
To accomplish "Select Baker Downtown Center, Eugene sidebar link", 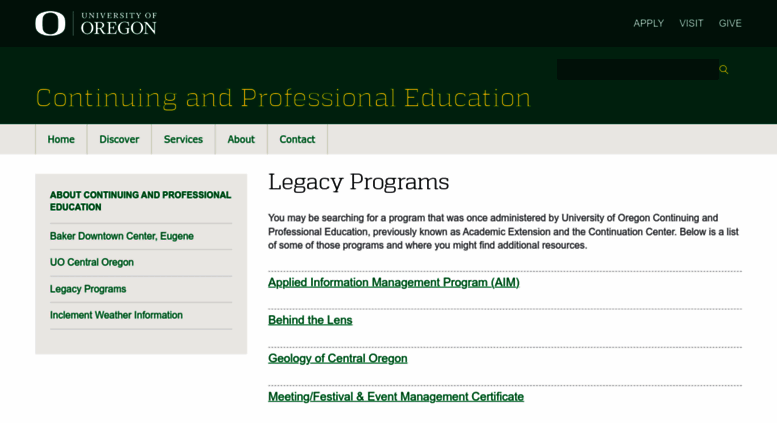I will 121,236.
